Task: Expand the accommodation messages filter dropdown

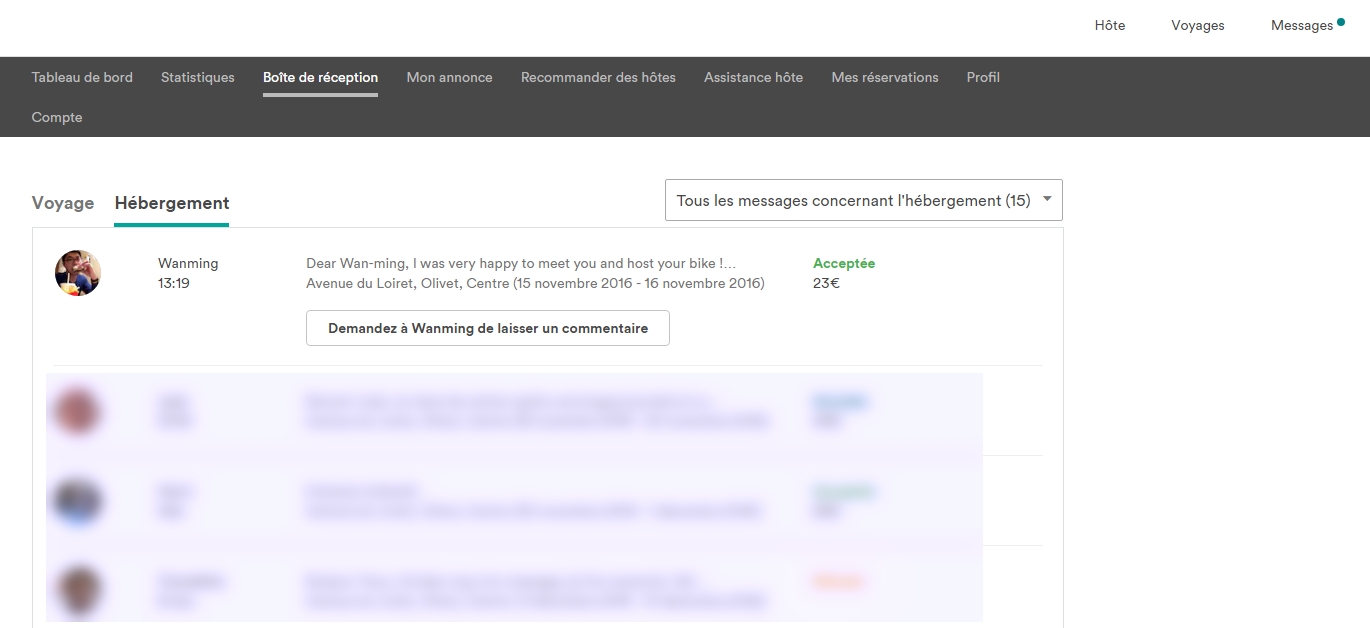Action: click(863, 200)
